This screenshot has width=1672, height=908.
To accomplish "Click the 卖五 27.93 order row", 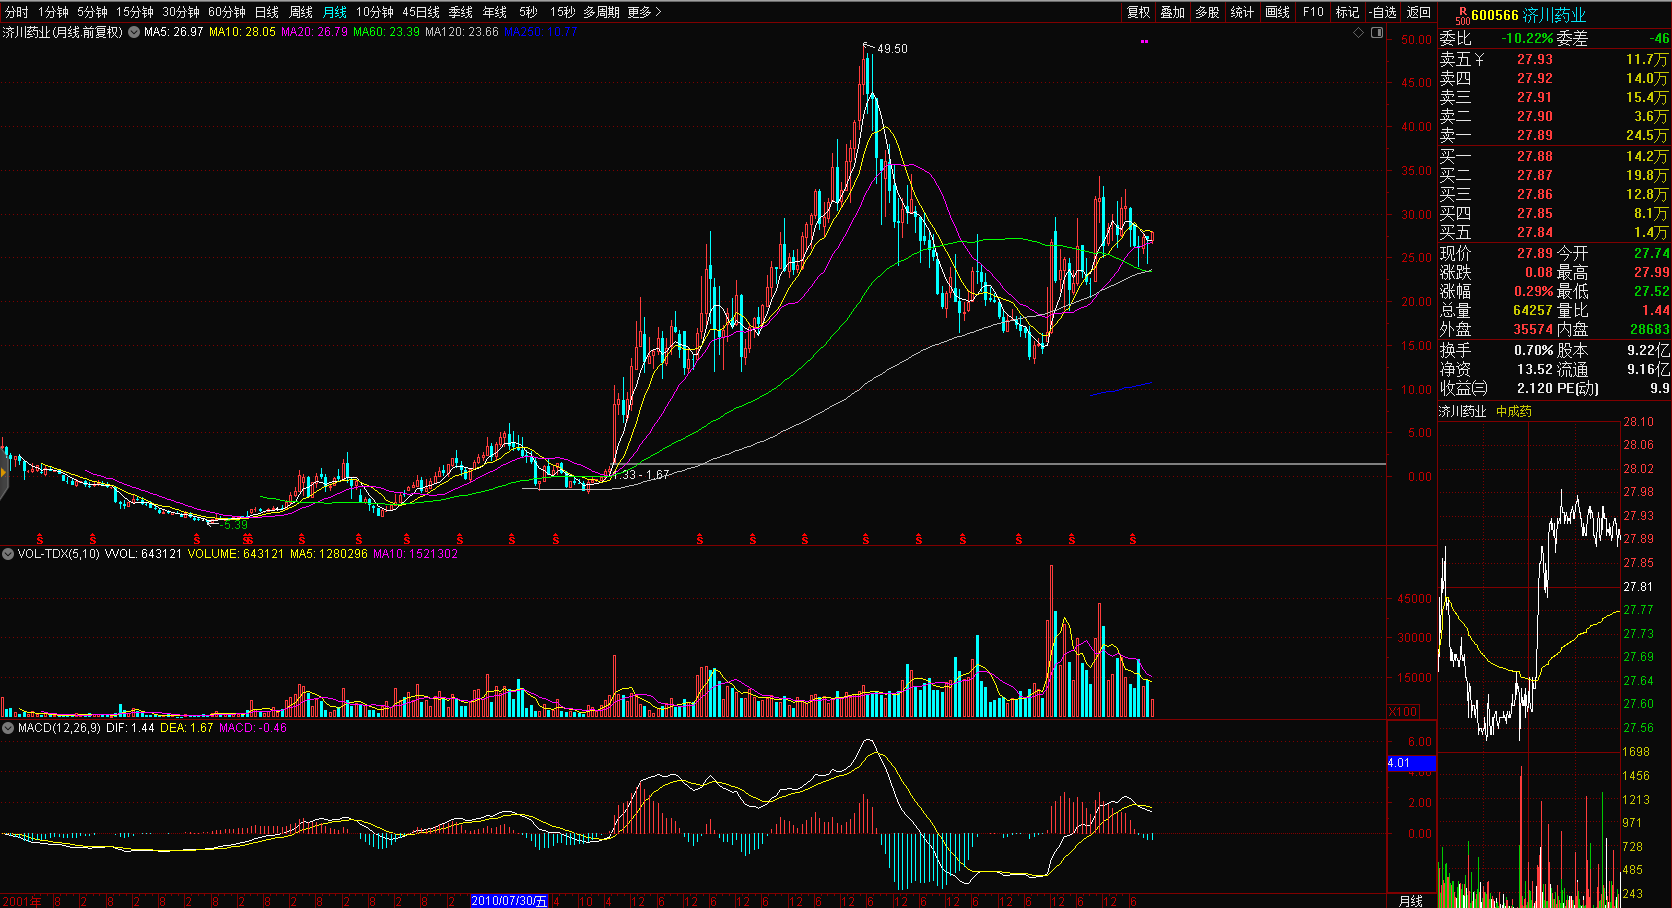I will 1554,60.
